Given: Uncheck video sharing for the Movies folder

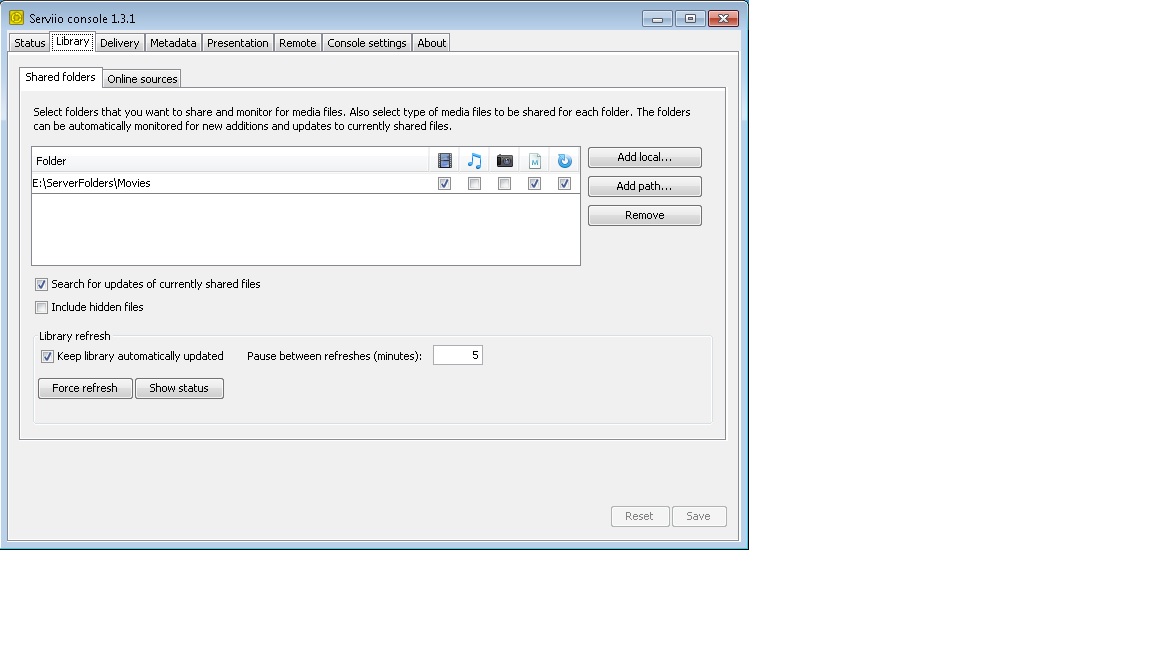Looking at the screenshot, I should click(x=445, y=184).
